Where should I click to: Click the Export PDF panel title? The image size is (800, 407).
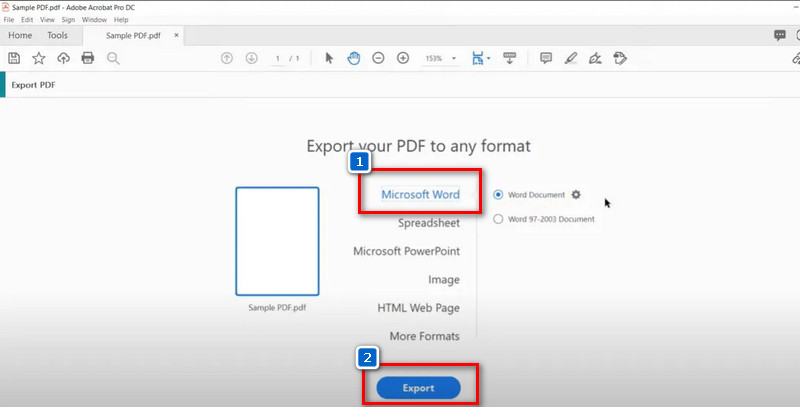[33, 85]
